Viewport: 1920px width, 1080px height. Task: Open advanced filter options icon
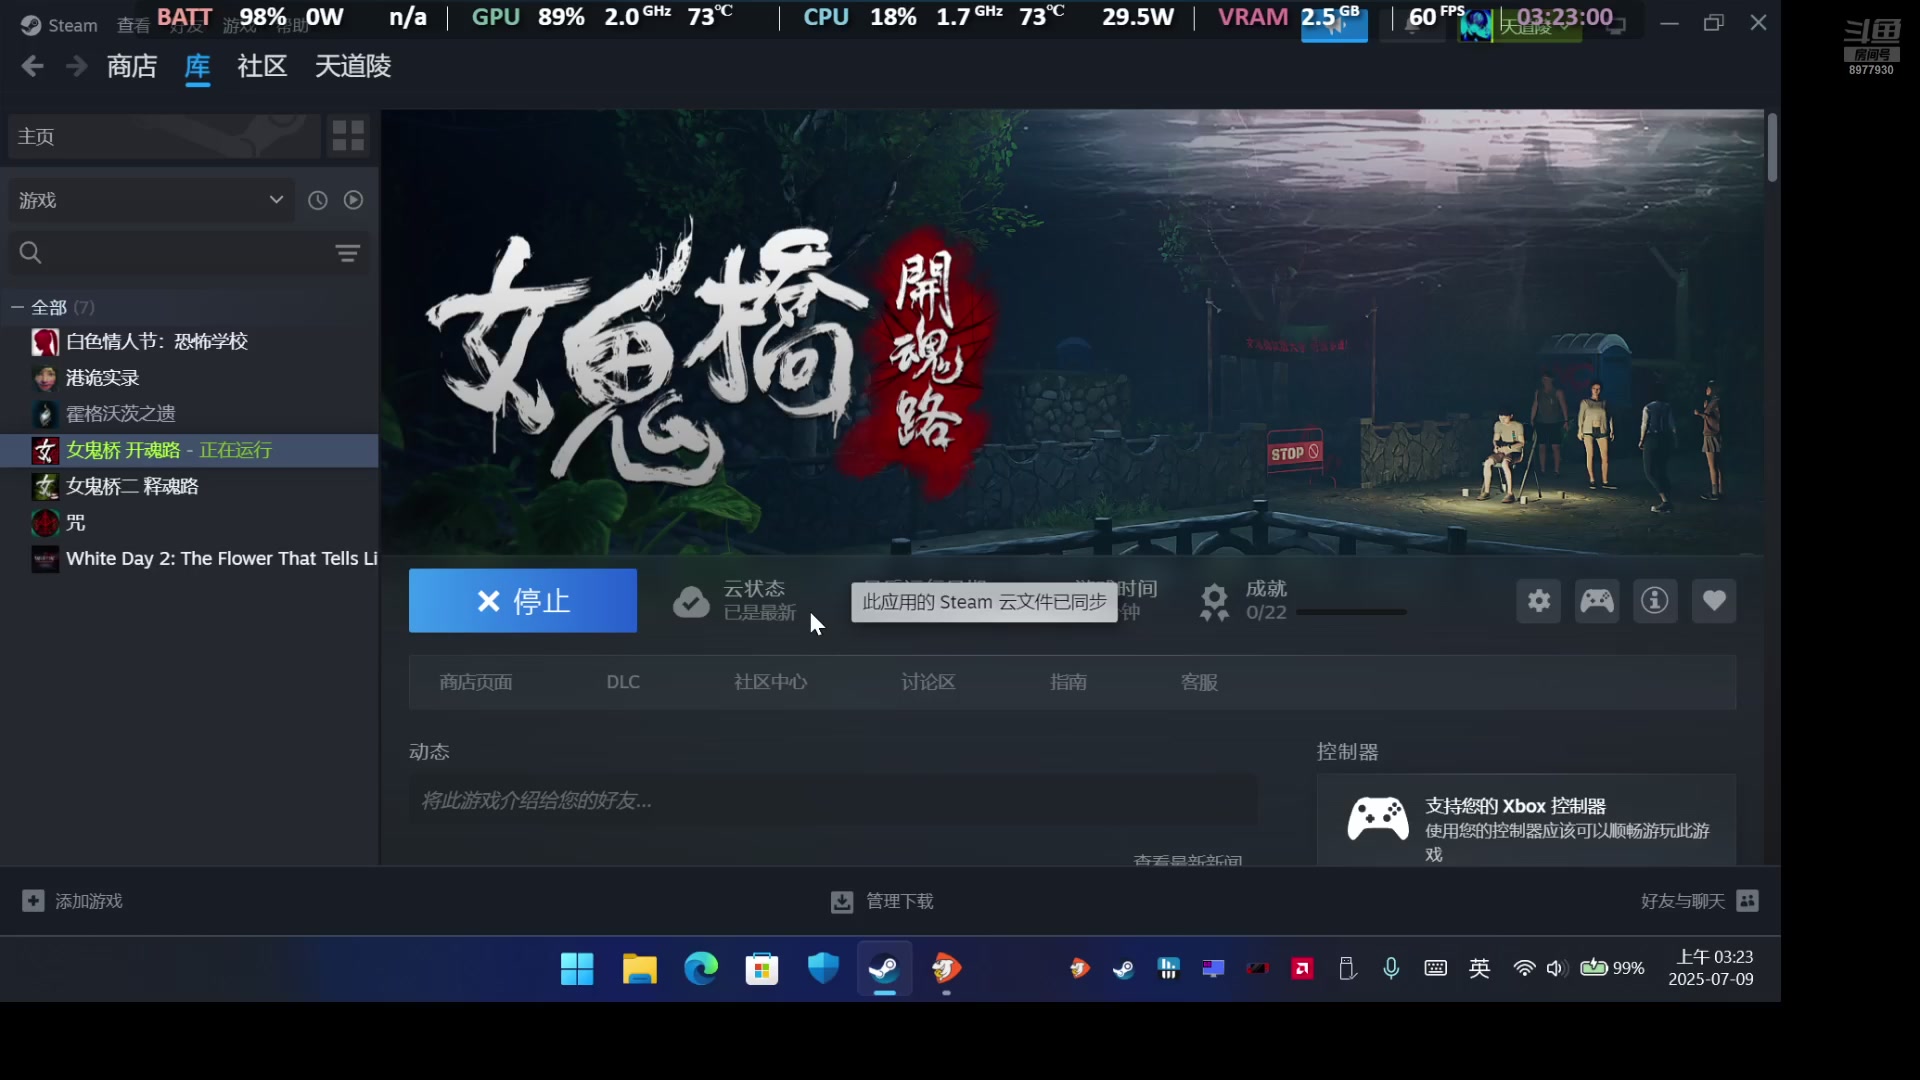click(348, 253)
